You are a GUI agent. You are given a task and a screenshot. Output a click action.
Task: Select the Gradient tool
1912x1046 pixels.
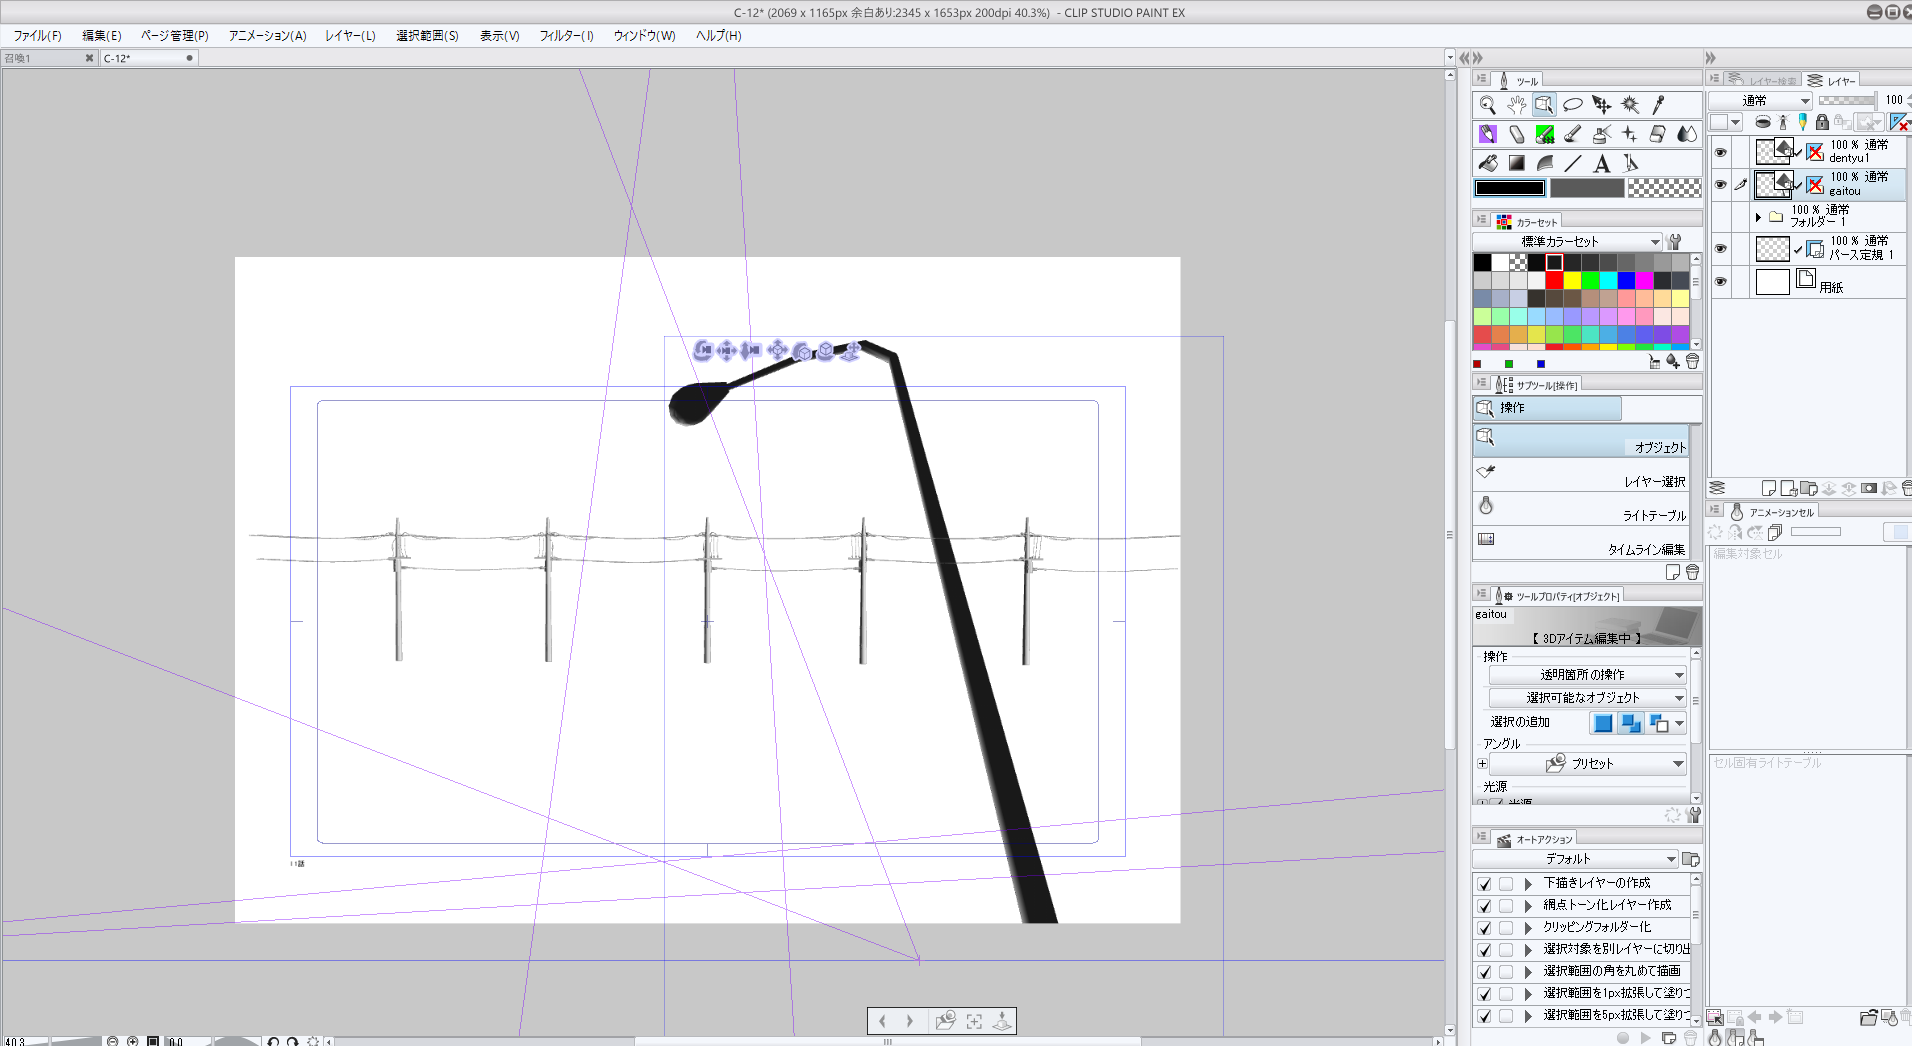(1517, 164)
